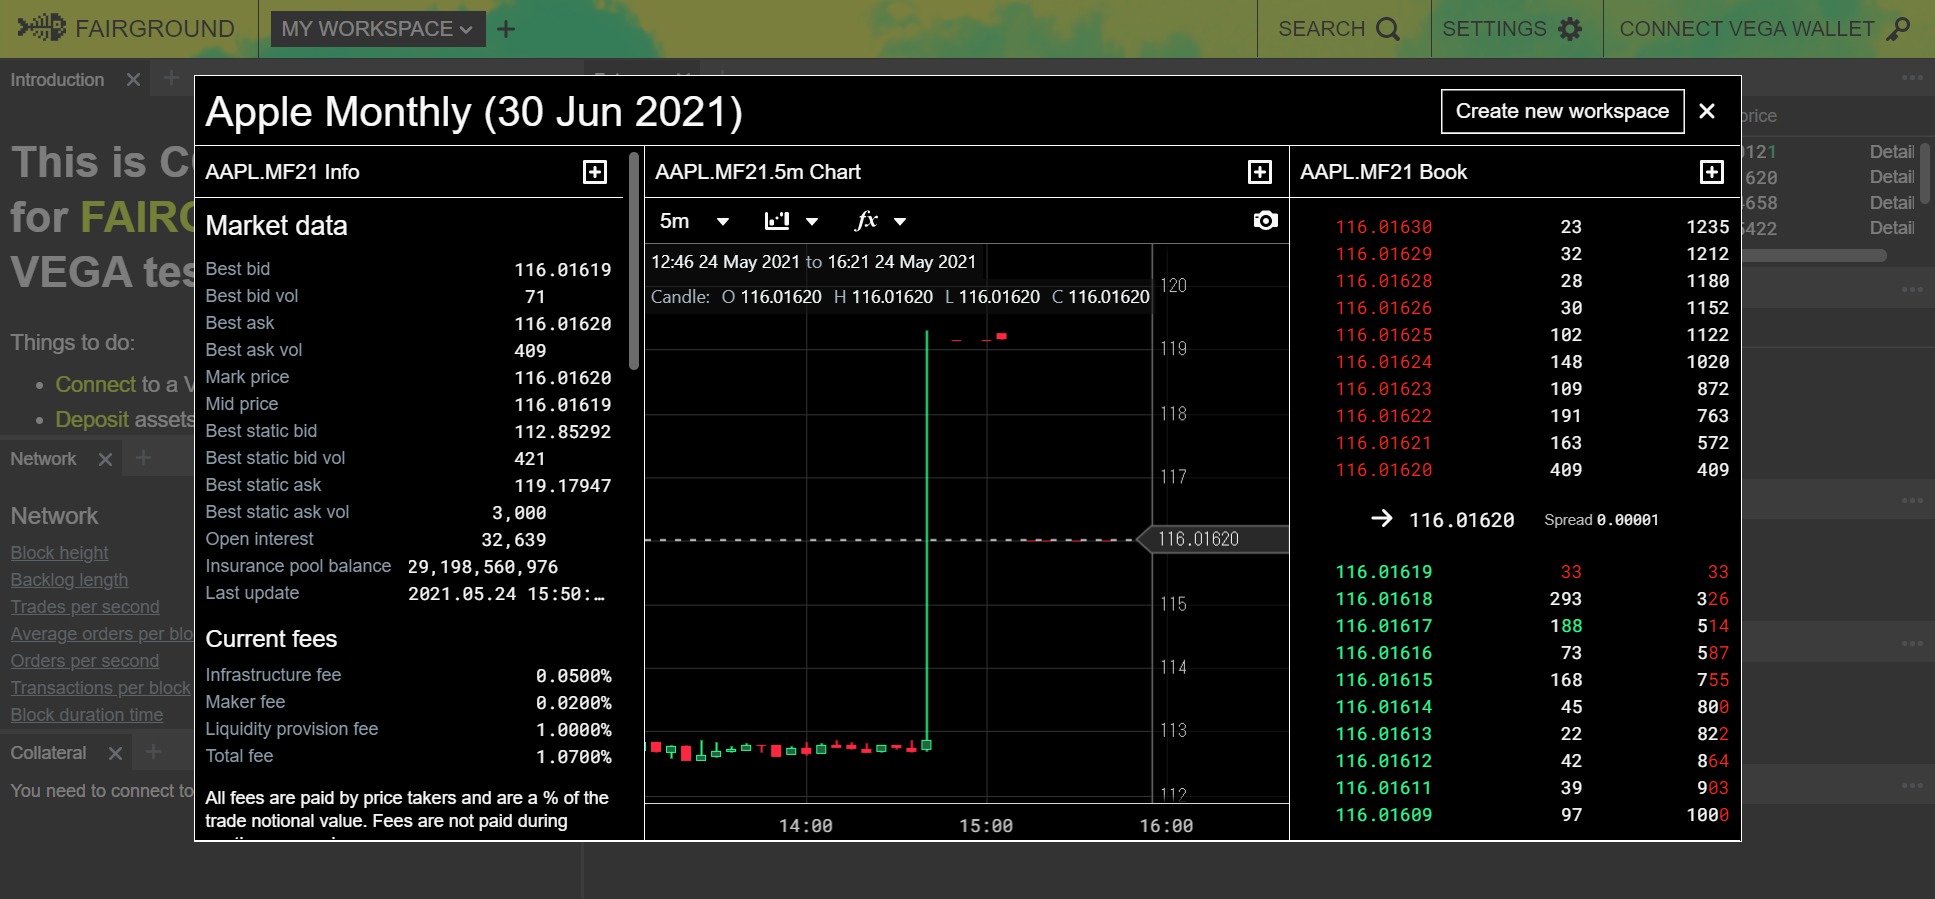Screen dimensions: 1935x899
Task: Open the 5m interval dropdown
Action: point(694,221)
